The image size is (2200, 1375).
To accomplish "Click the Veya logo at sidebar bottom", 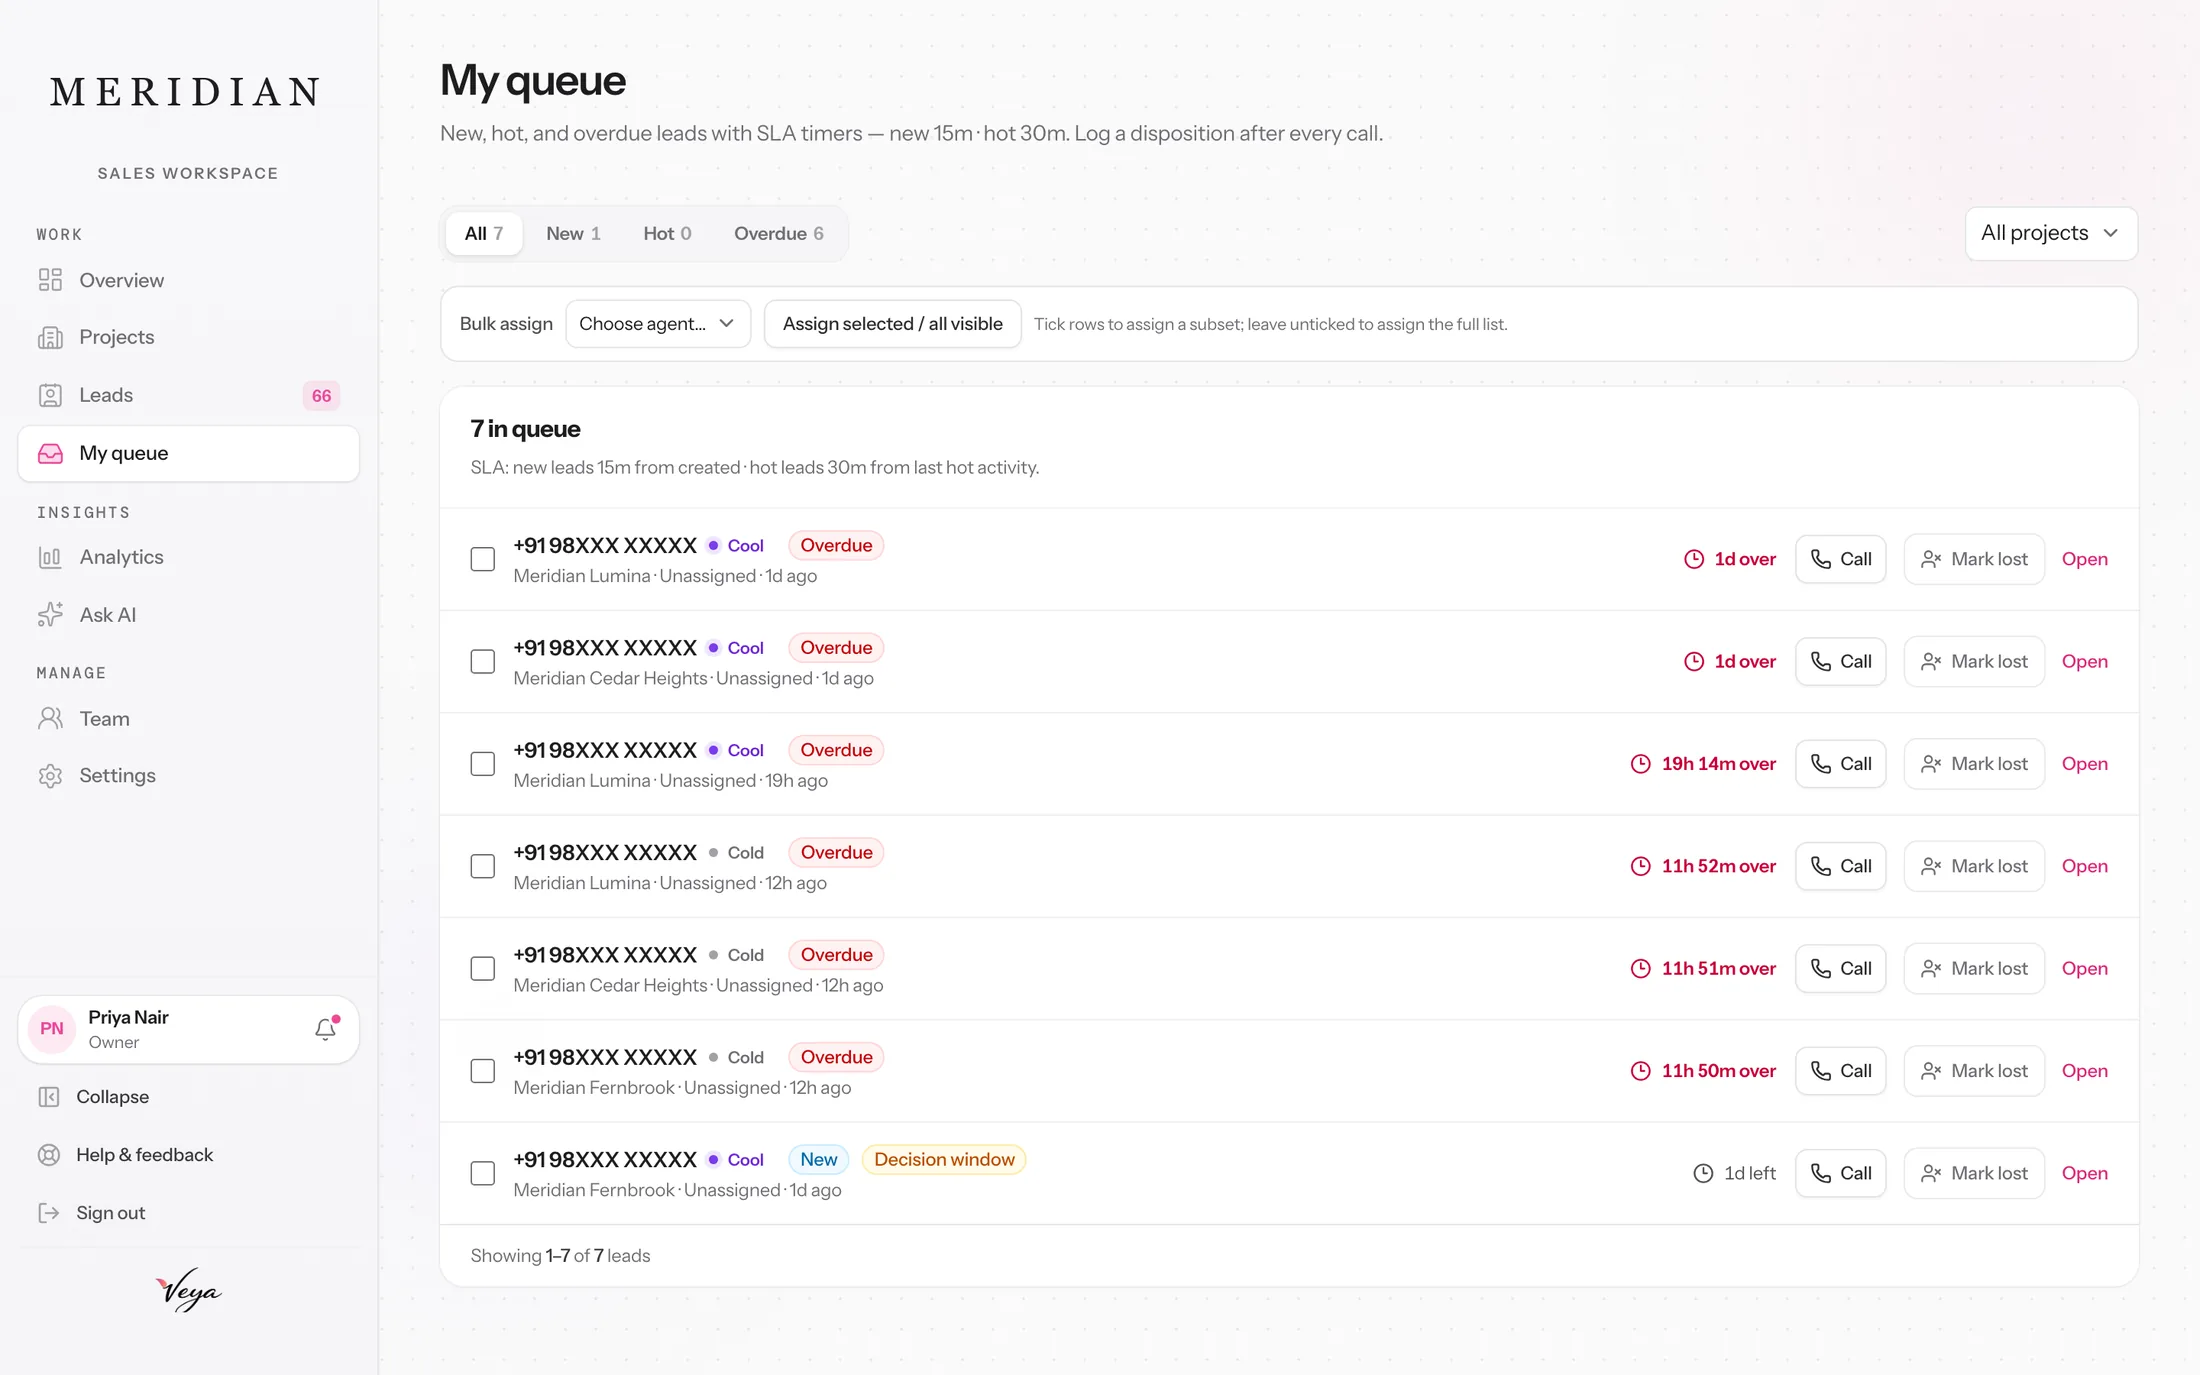I will [188, 1290].
